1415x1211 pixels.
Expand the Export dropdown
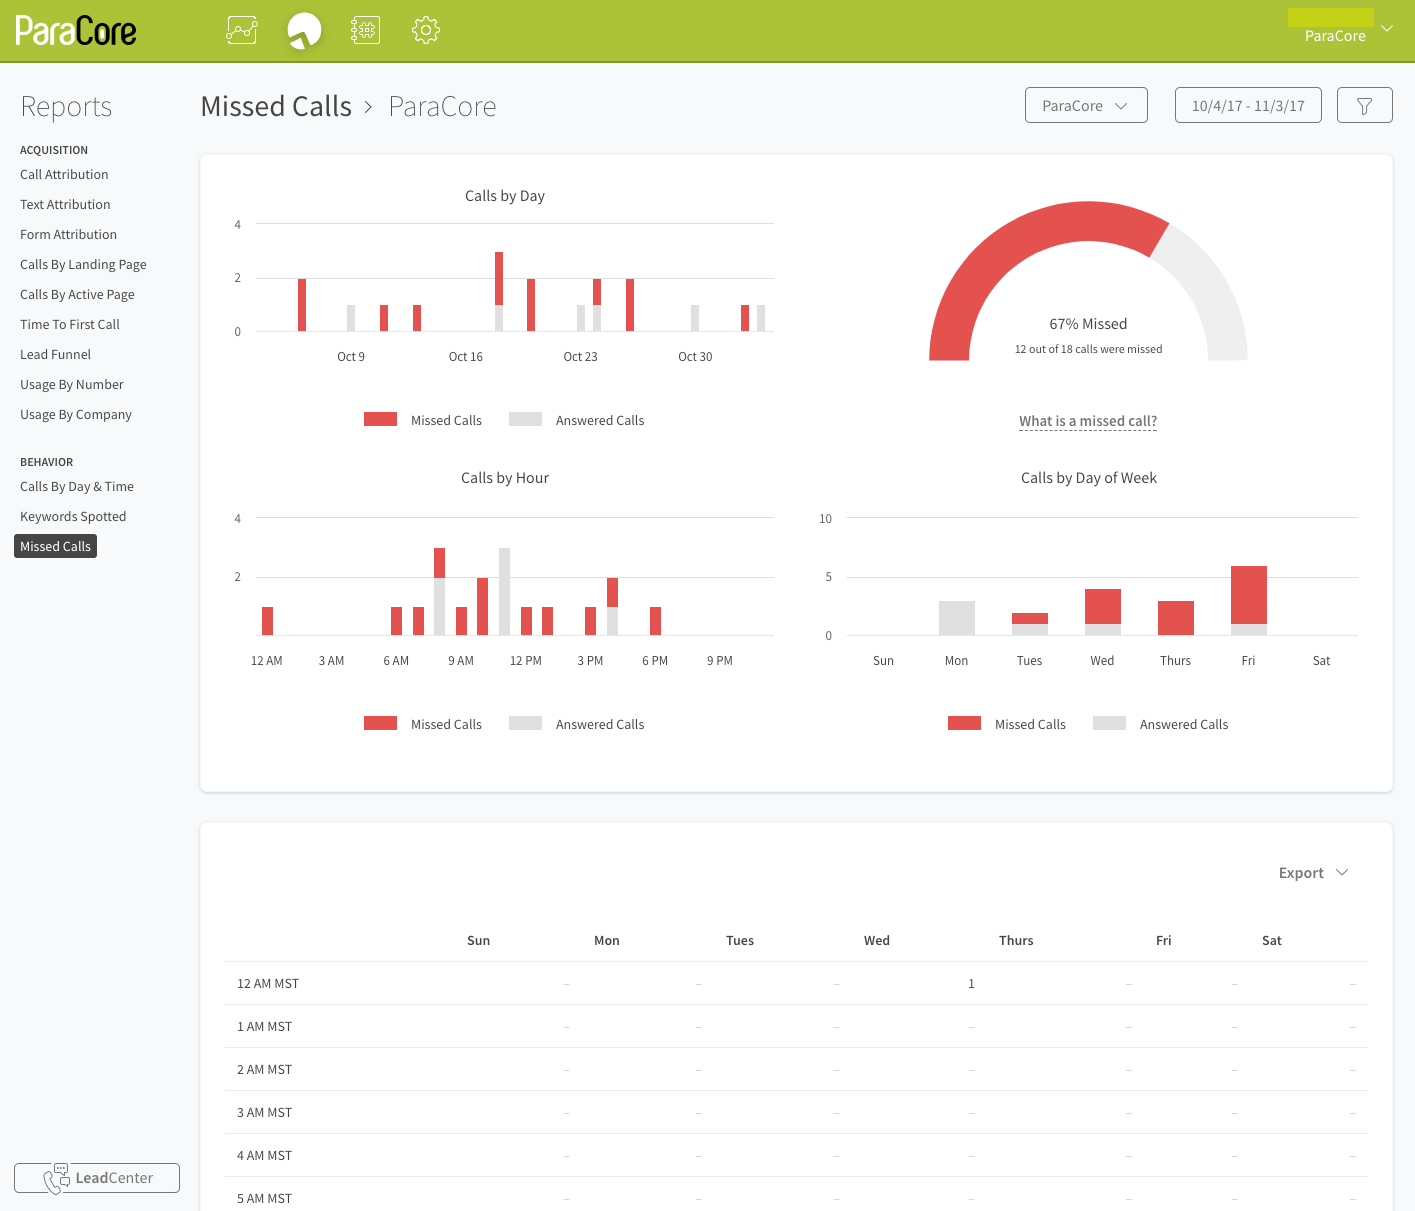point(1314,873)
